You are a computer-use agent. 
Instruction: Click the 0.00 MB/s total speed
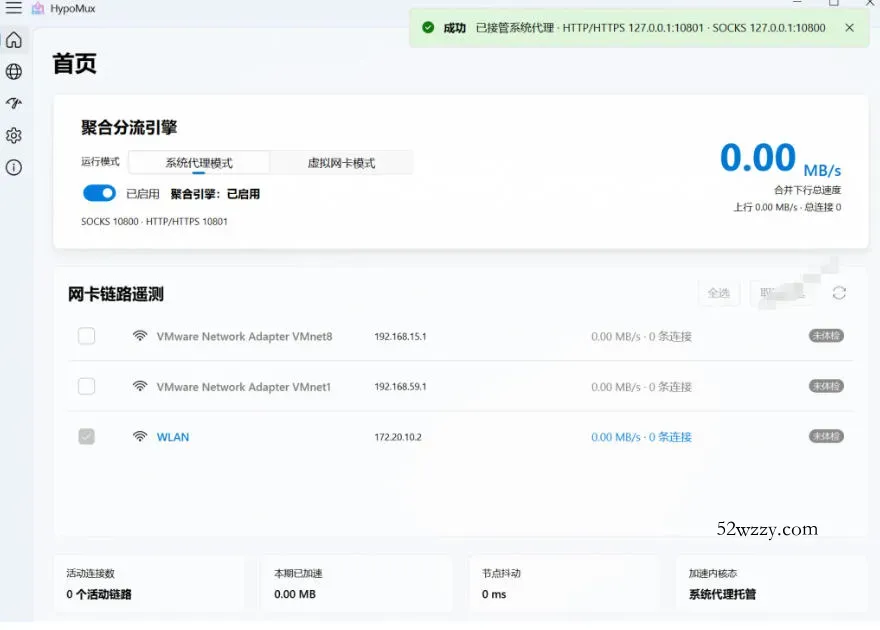pos(781,158)
